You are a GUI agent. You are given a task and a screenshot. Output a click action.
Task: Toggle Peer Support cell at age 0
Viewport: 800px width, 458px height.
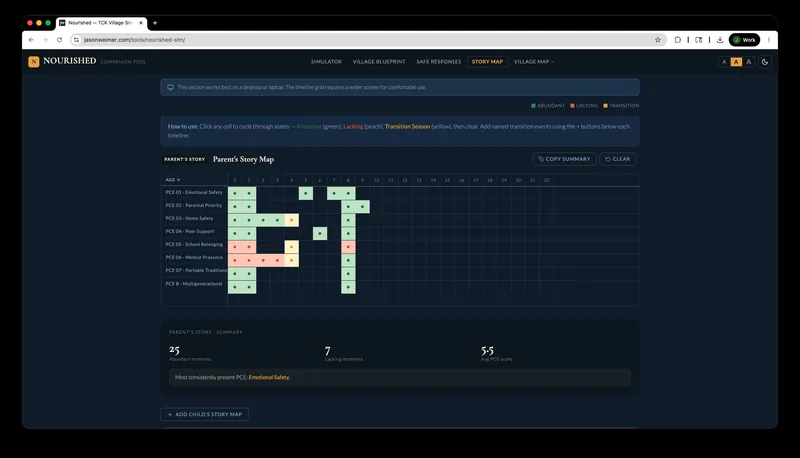[235, 233]
